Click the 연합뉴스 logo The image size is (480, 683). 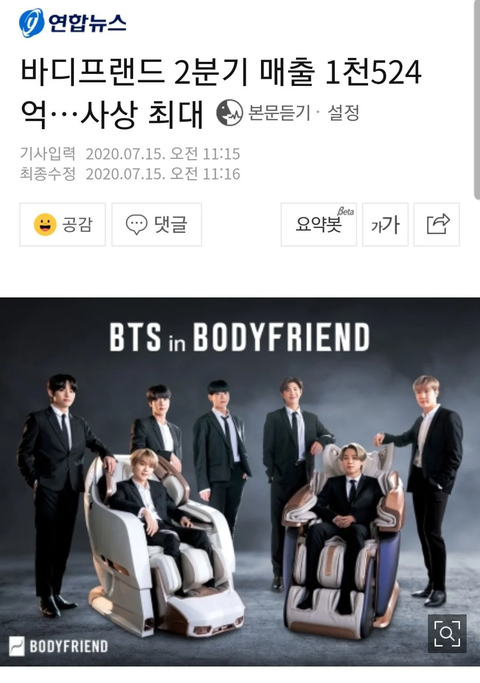point(72,23)
